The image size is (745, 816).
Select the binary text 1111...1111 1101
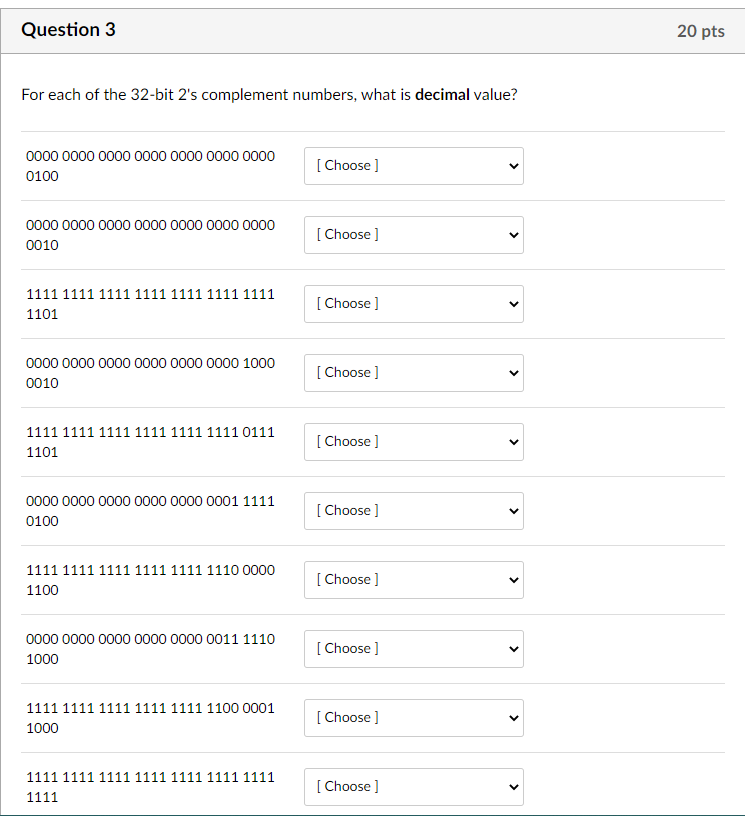(x=150, y=304)
